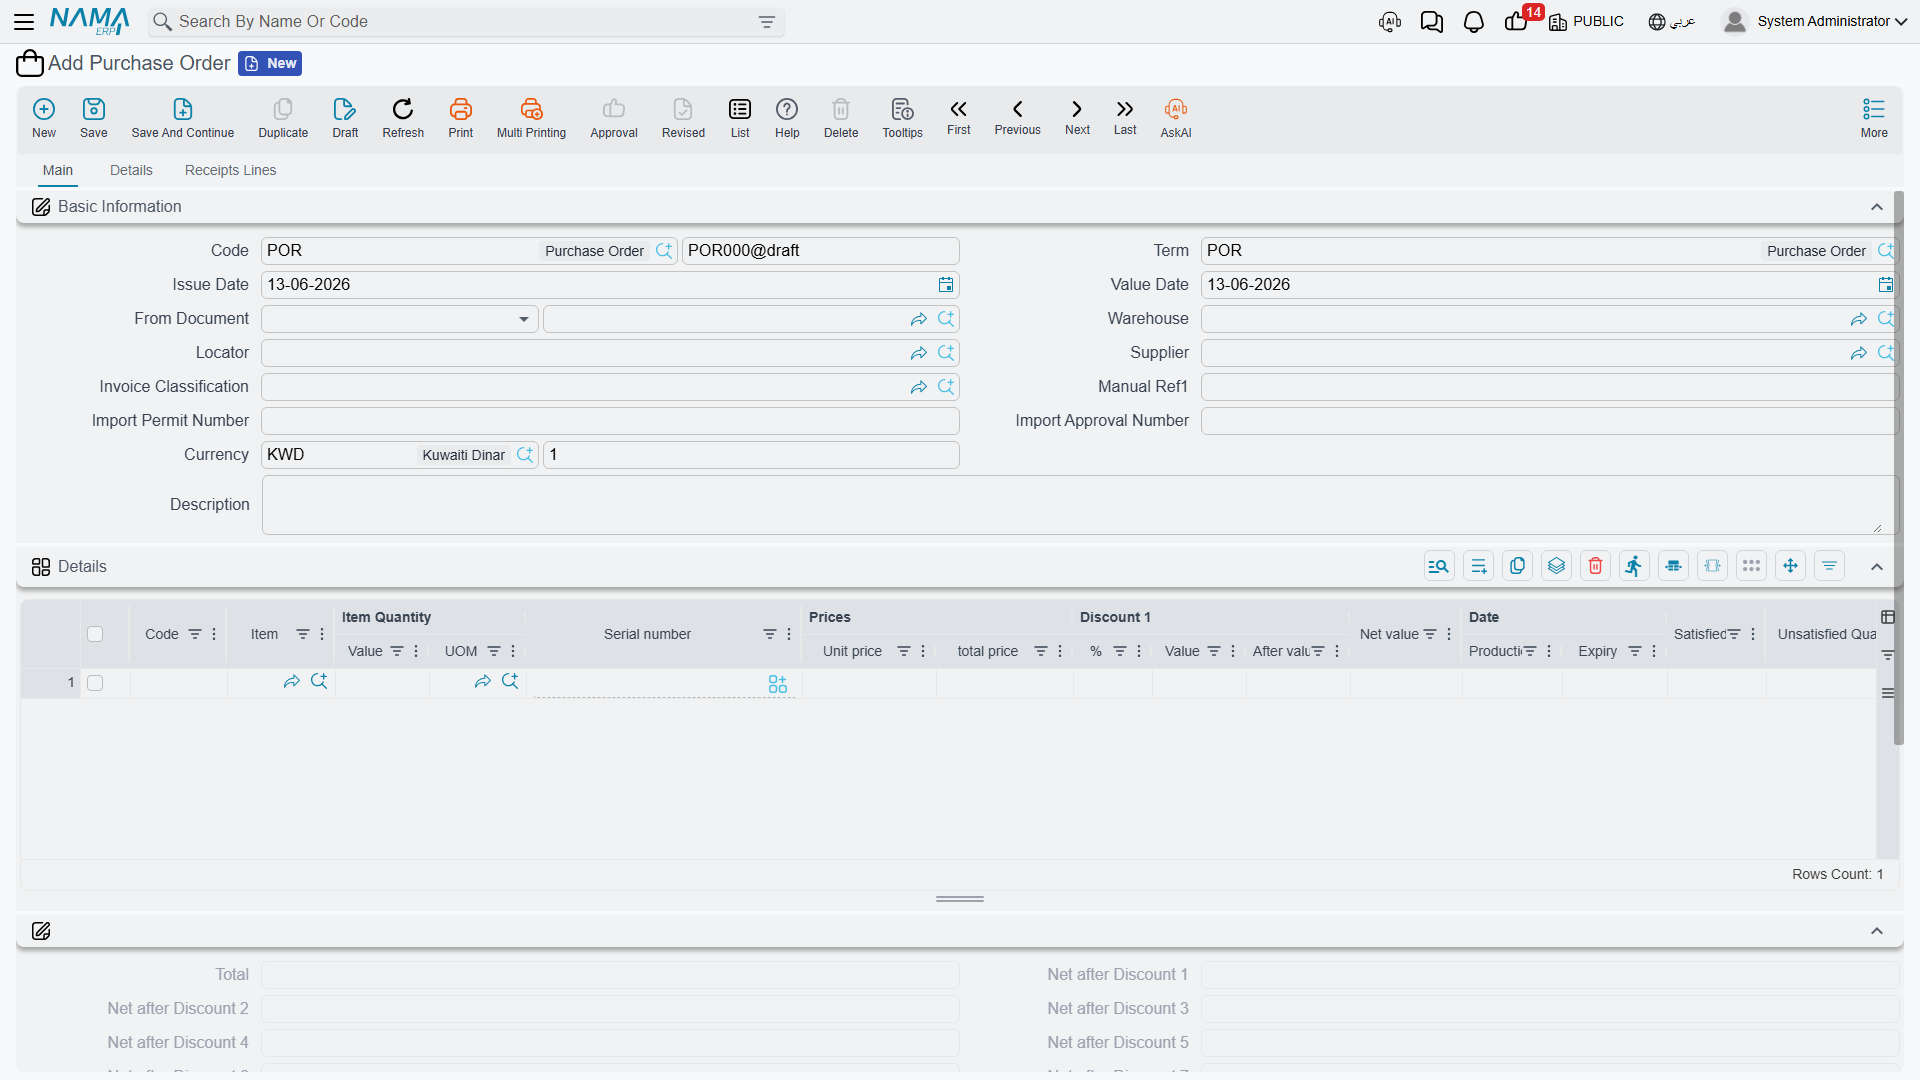Click the grid column chooser icon
Image resolution: width=1920 pixels, height=1080 pixels.
(x=1888, y=617)
